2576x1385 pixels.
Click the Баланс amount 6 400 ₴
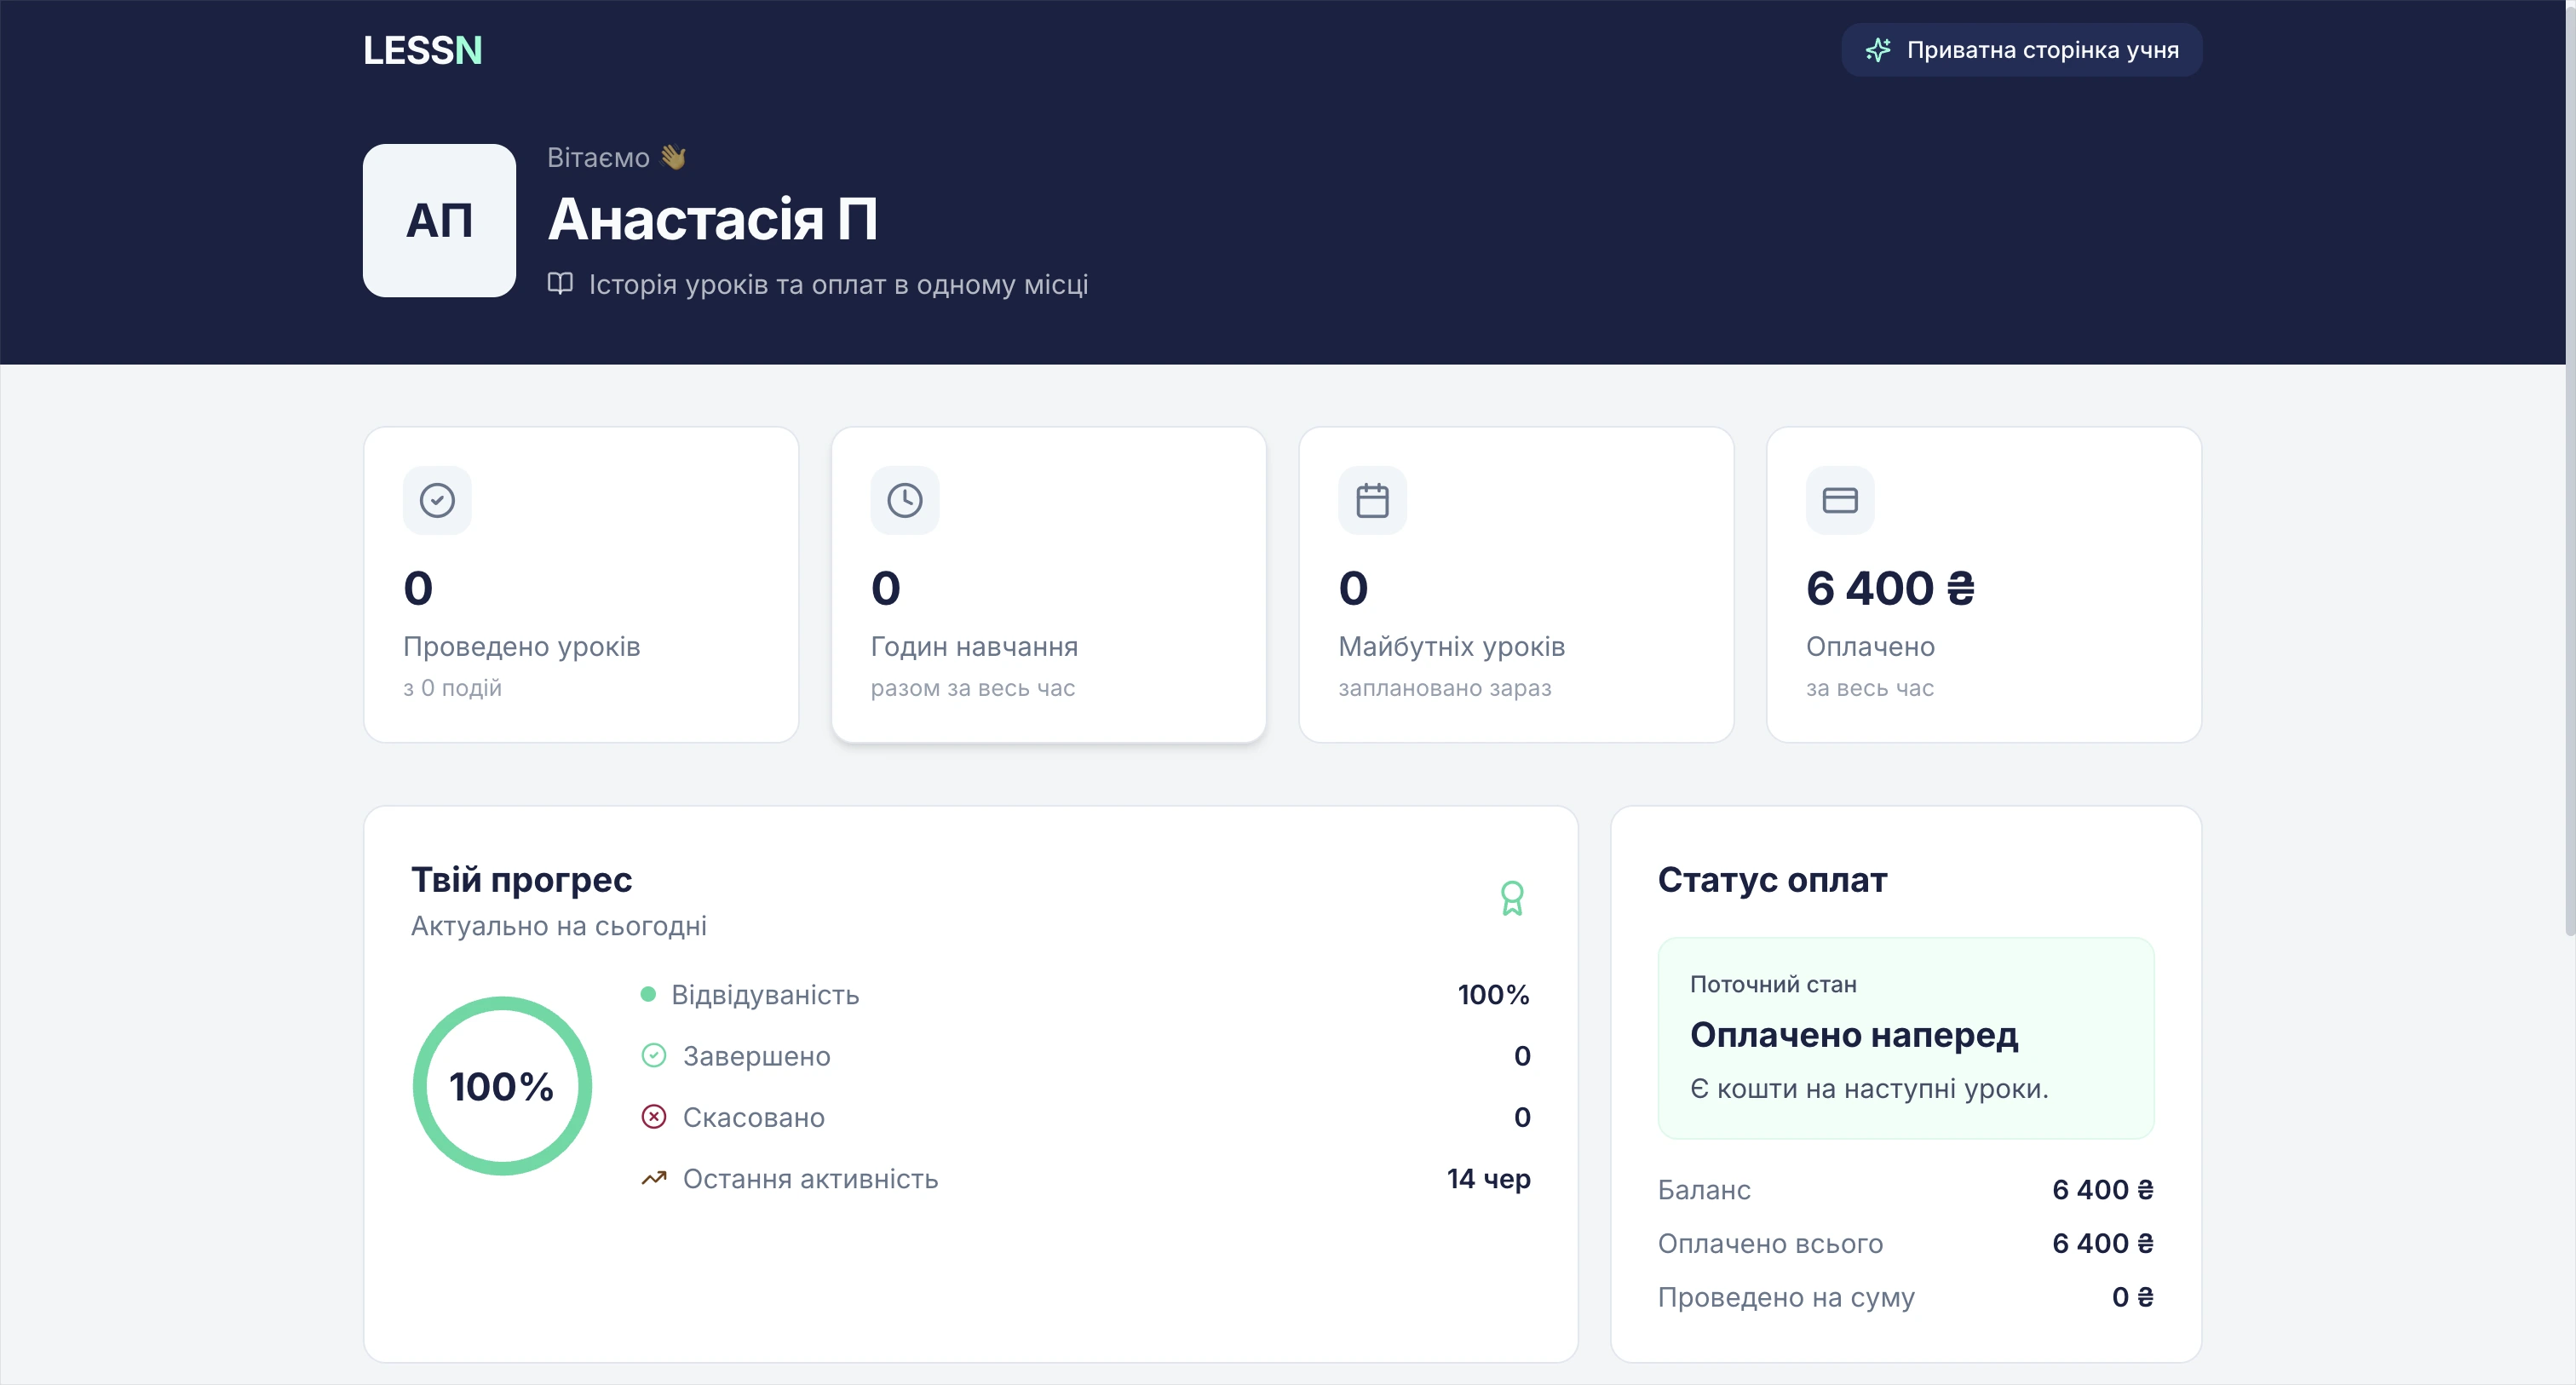(x=2103, y=1190)
